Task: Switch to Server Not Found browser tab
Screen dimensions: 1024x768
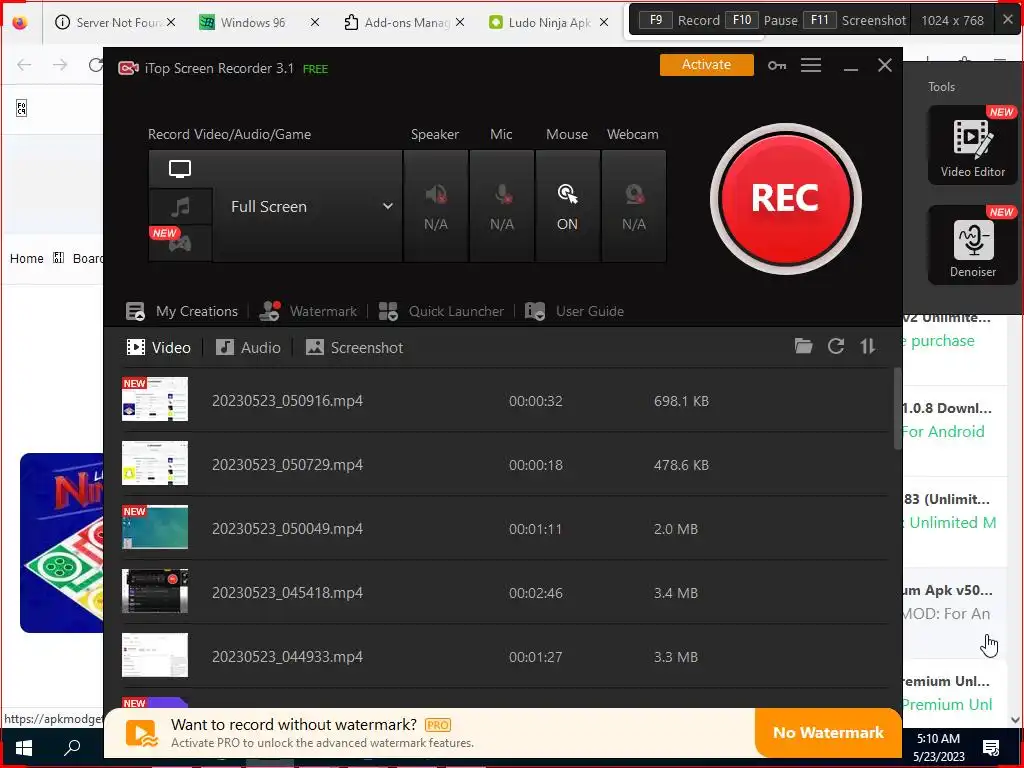Action: click(x=116, y=22)
